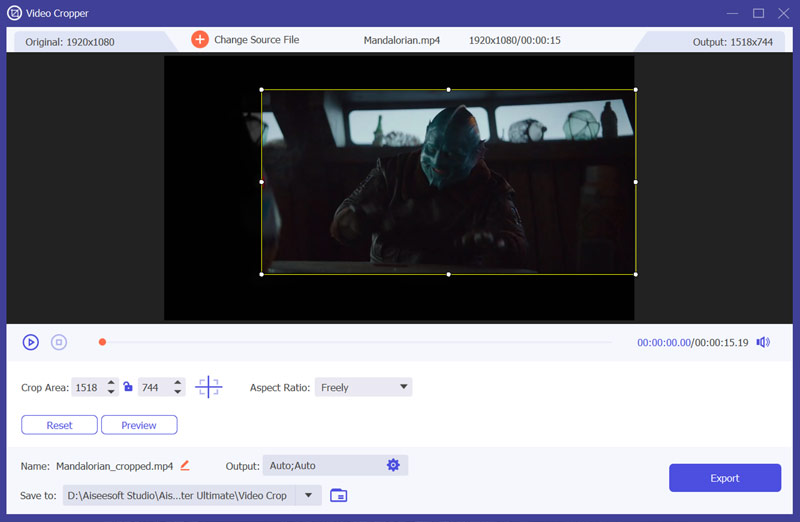The image size is (800, 522).
Task: Click the Mandalorian.mp4 file name
Action: pos(402,40)
